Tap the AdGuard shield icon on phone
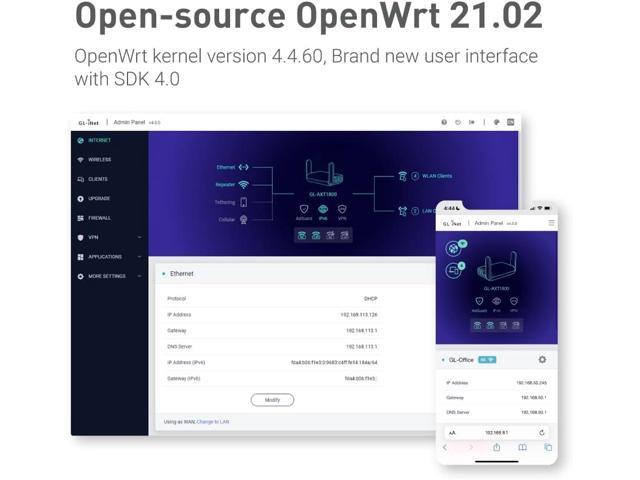 [479, 301]
